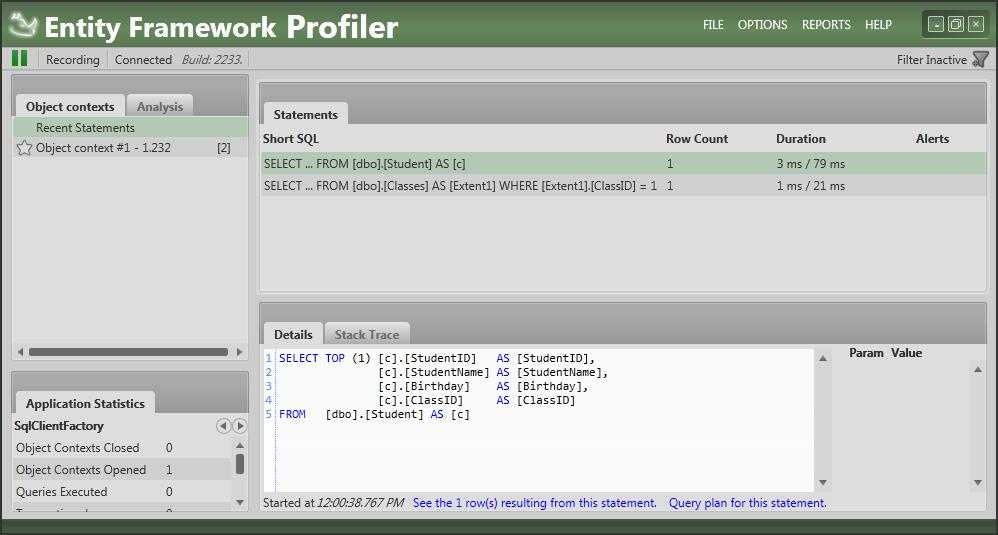Click the statistics list scrollbar thumb

tap(239, 464)
